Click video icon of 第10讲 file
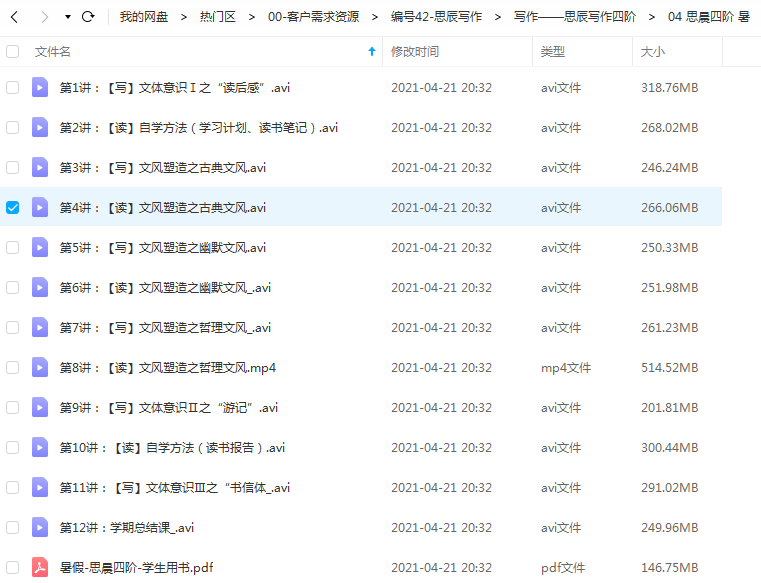The height and width of the screenshot is (583, 761). pyautogui.click(x=40, y=448)
